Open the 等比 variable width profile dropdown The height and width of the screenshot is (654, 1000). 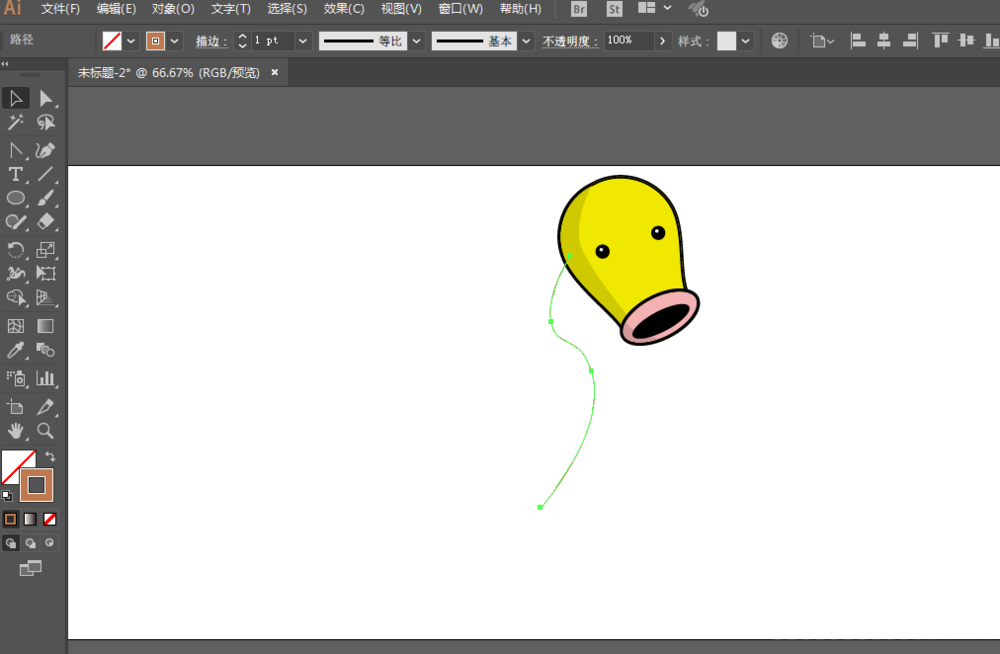[x=416, y=41]
